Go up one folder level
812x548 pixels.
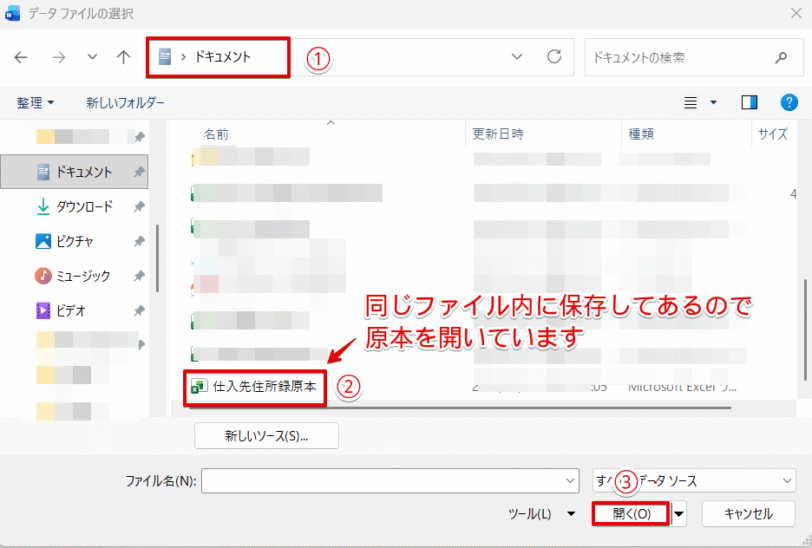point(123,57)
